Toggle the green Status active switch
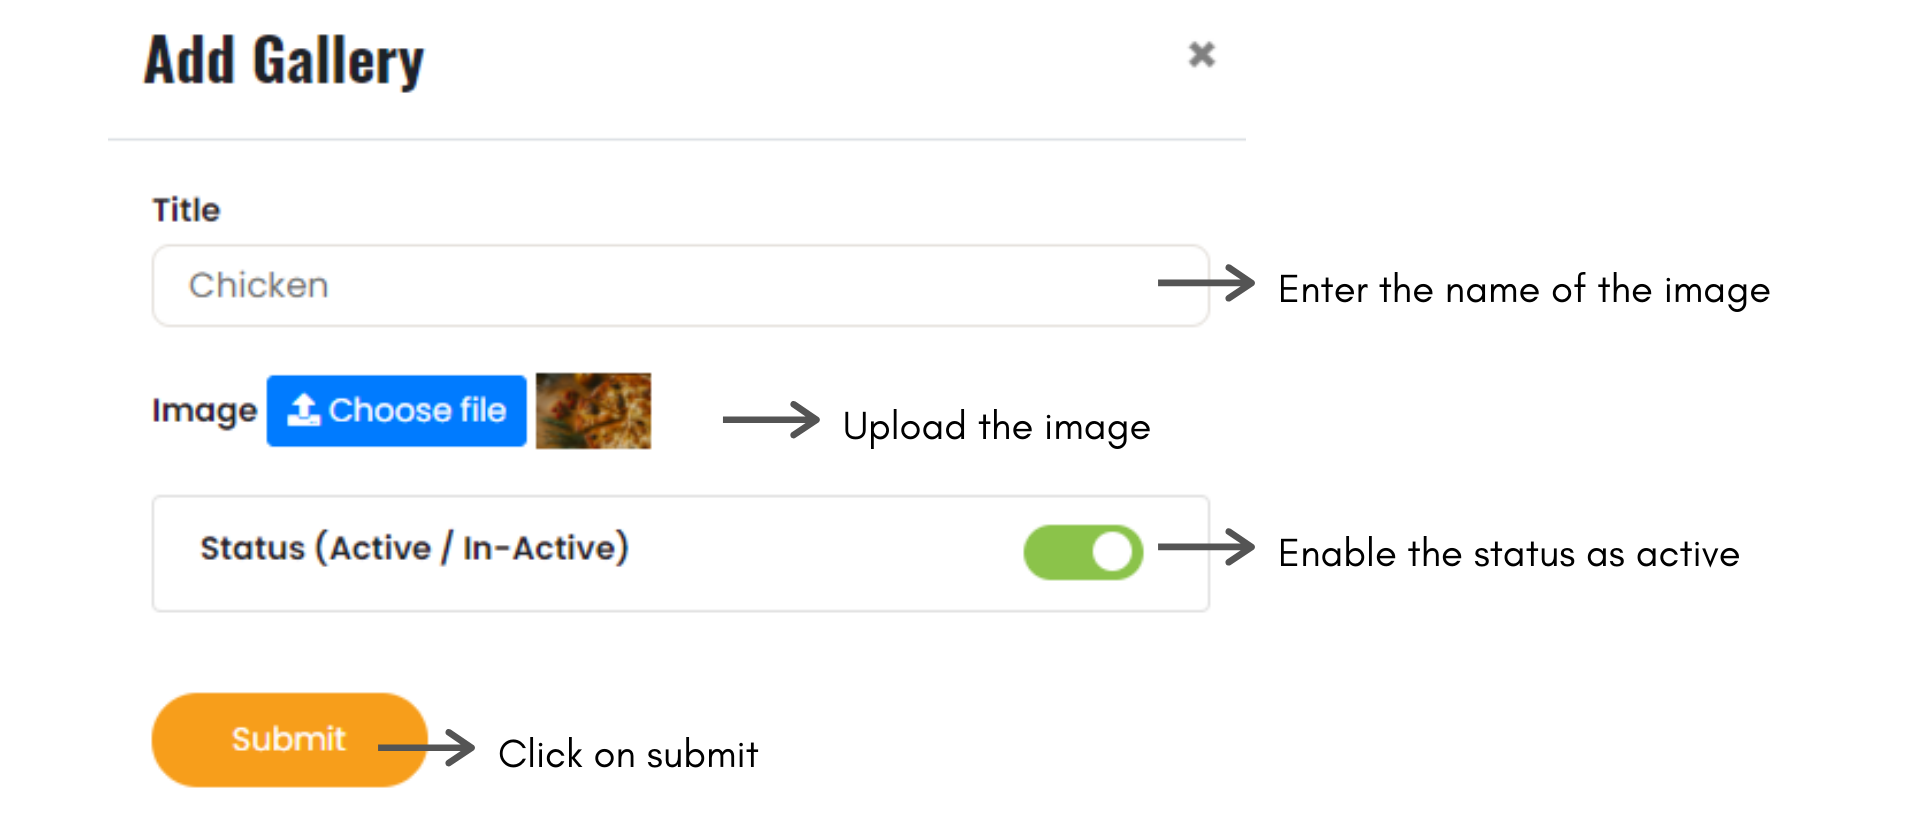 [x=1083, y=552]
